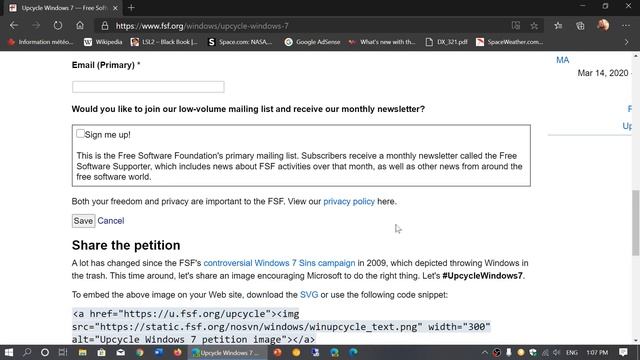Image resolution: width=640 pixels, height=360 pixels.
Task: Open Firefox from the taskbar
Action: (178, 352)
